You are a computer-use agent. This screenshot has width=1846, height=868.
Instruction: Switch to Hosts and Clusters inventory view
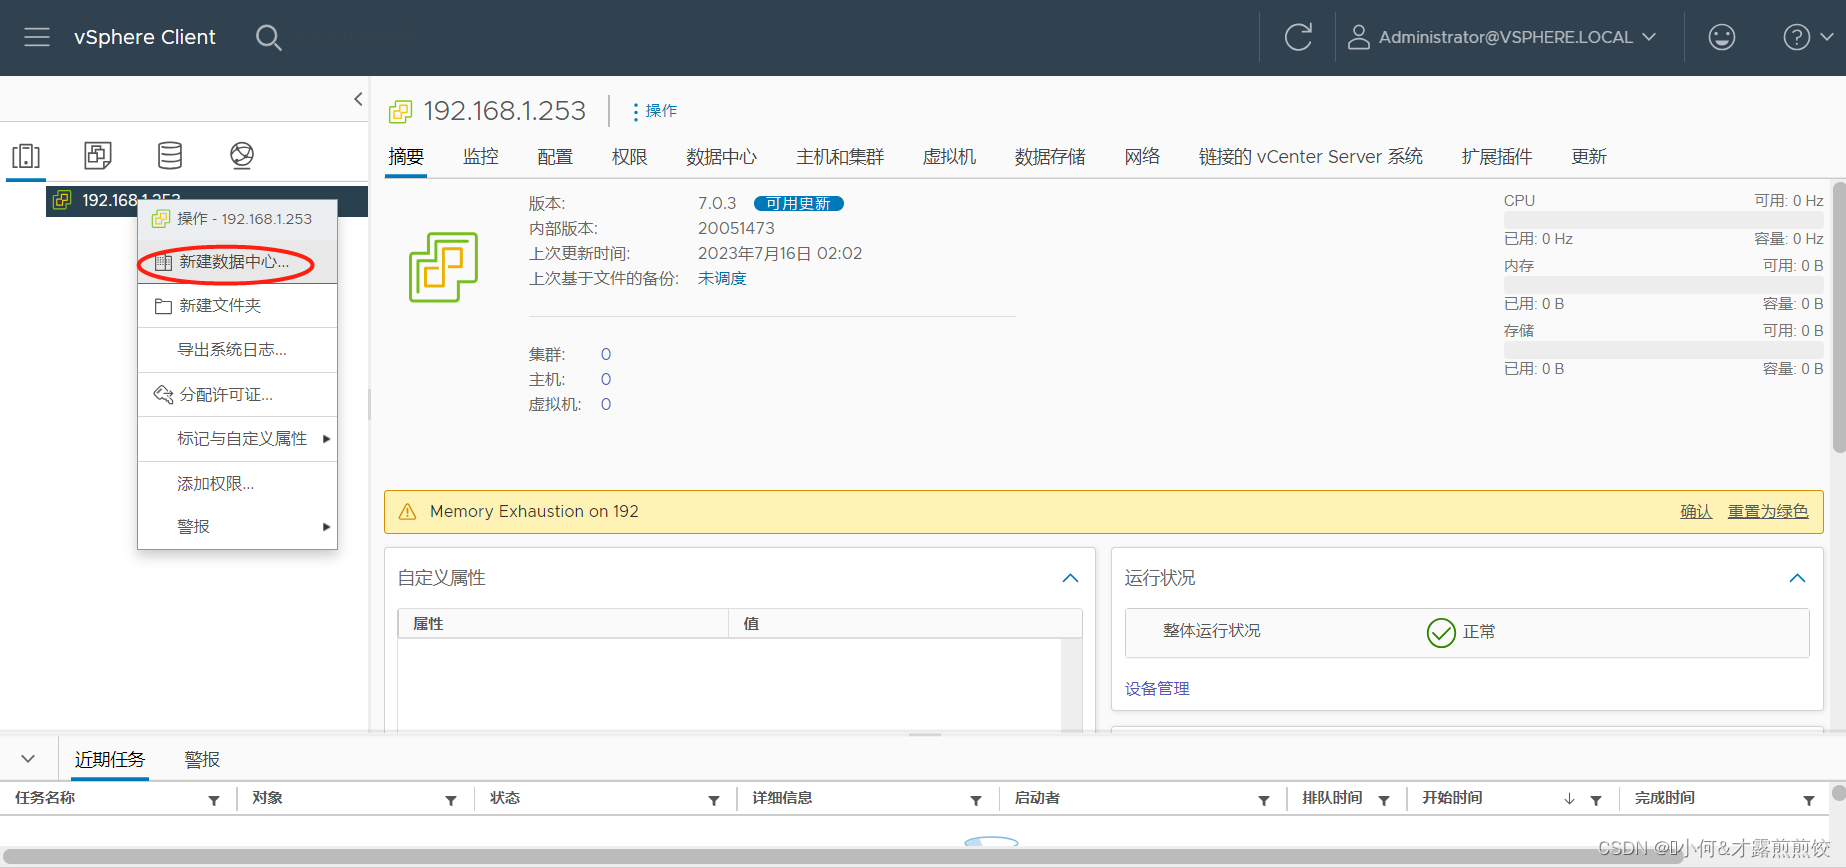coord(26,155)
